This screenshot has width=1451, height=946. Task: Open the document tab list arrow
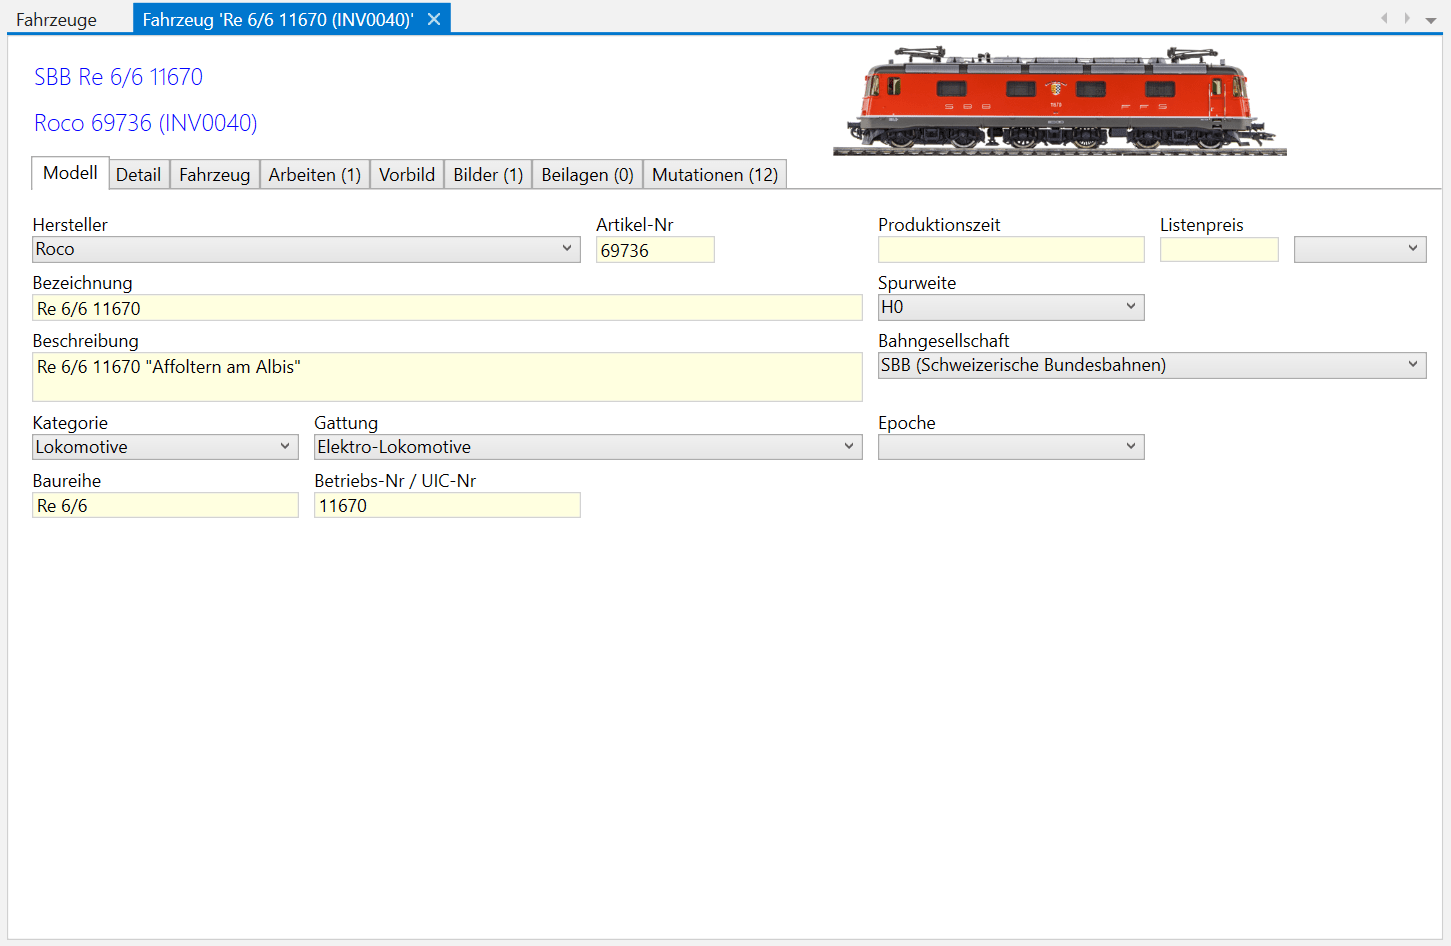pyautogui.click(x=1431, y=20)
